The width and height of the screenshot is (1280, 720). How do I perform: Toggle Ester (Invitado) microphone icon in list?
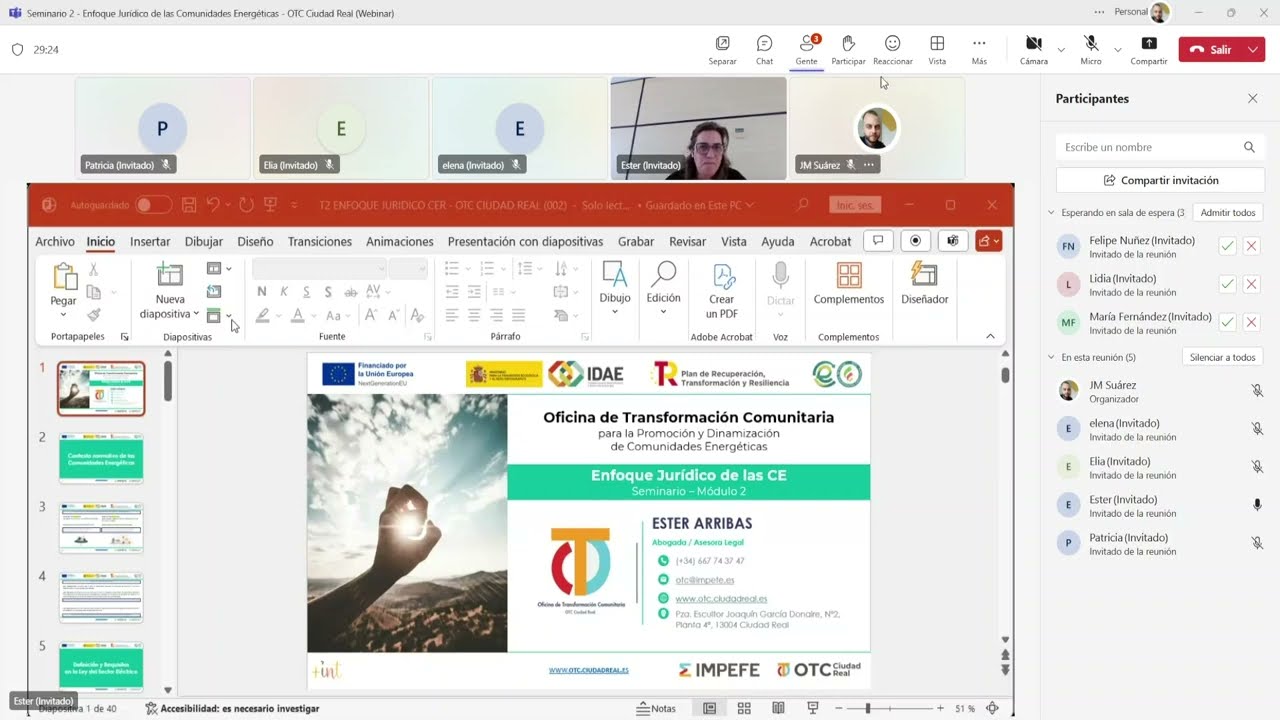coord(1257,505)
